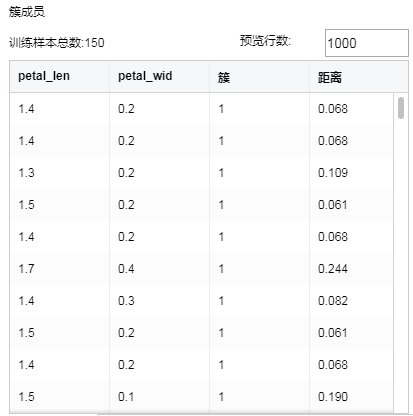413x416 pixels.
Task: Click the 预览行数 input field showing 1000
Action: [367, 43]
